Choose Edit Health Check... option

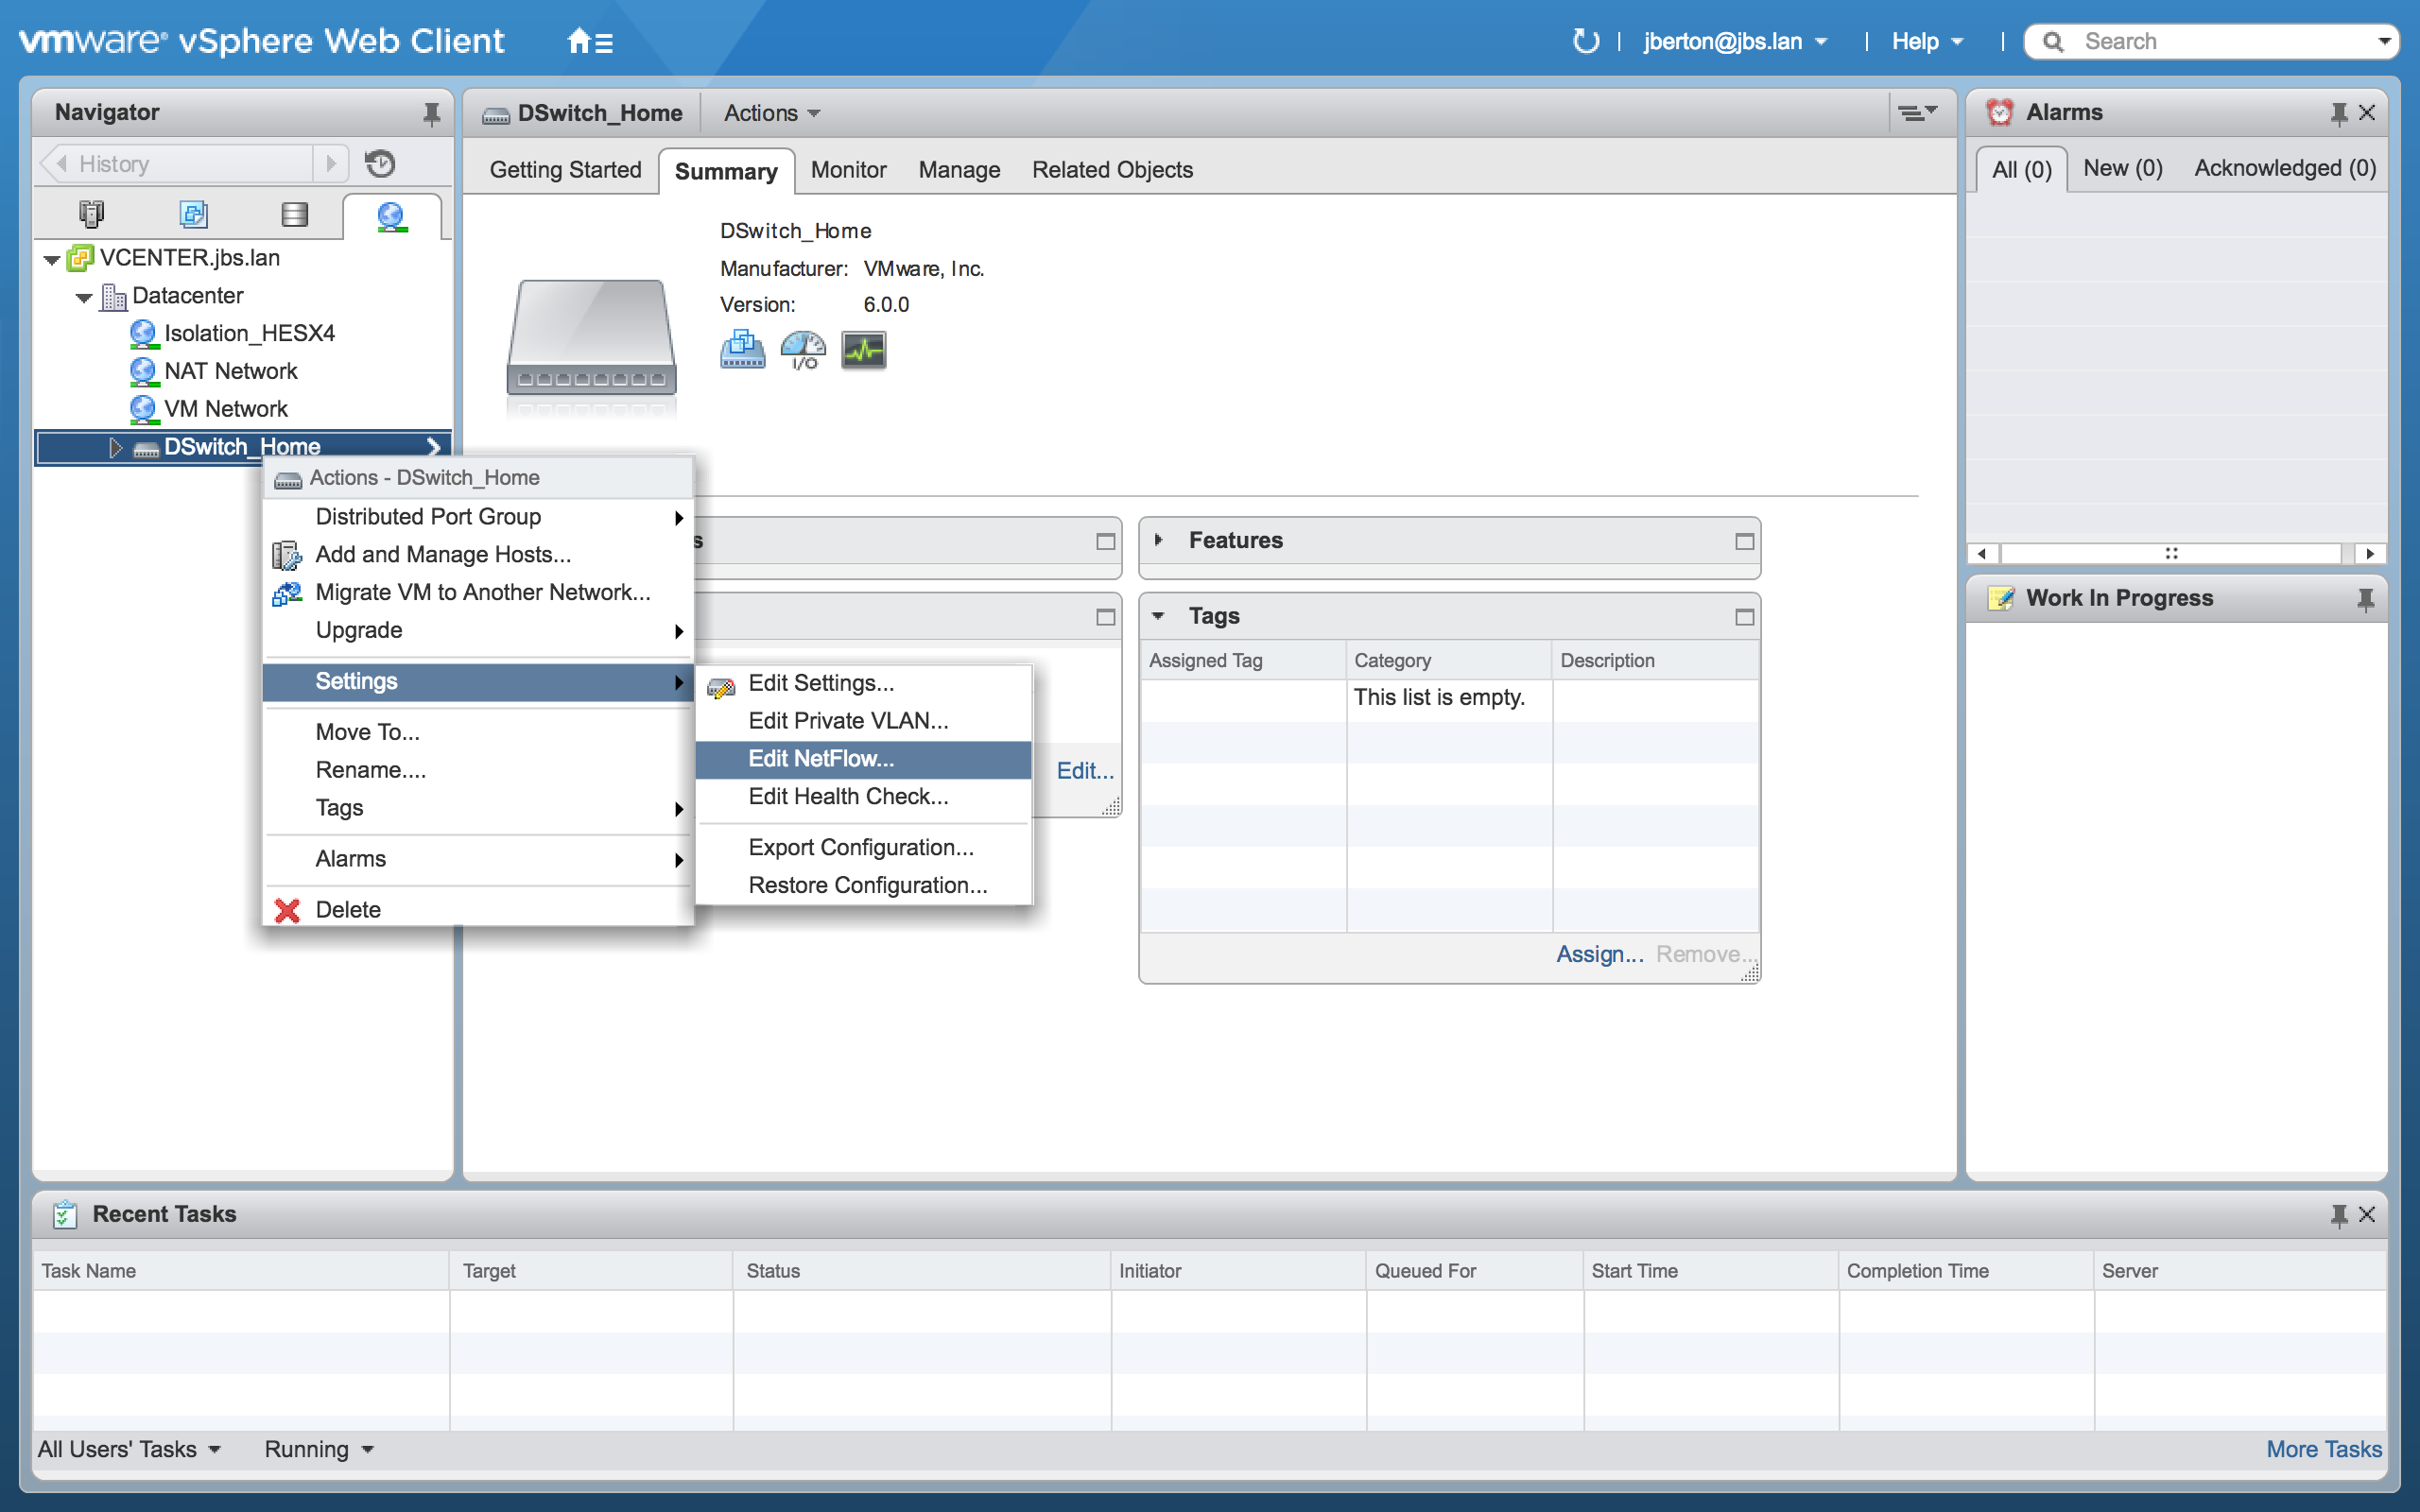[863, 797]
